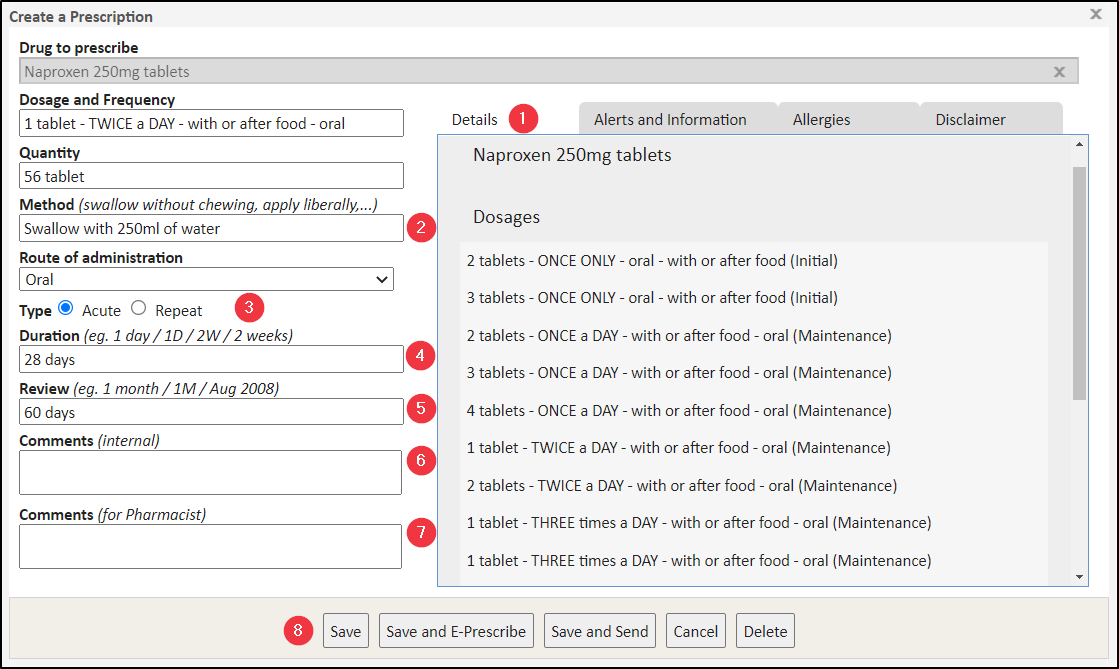Delete the prescription
Viewport: 1119px width, 669px height.
tap(765, 631)
